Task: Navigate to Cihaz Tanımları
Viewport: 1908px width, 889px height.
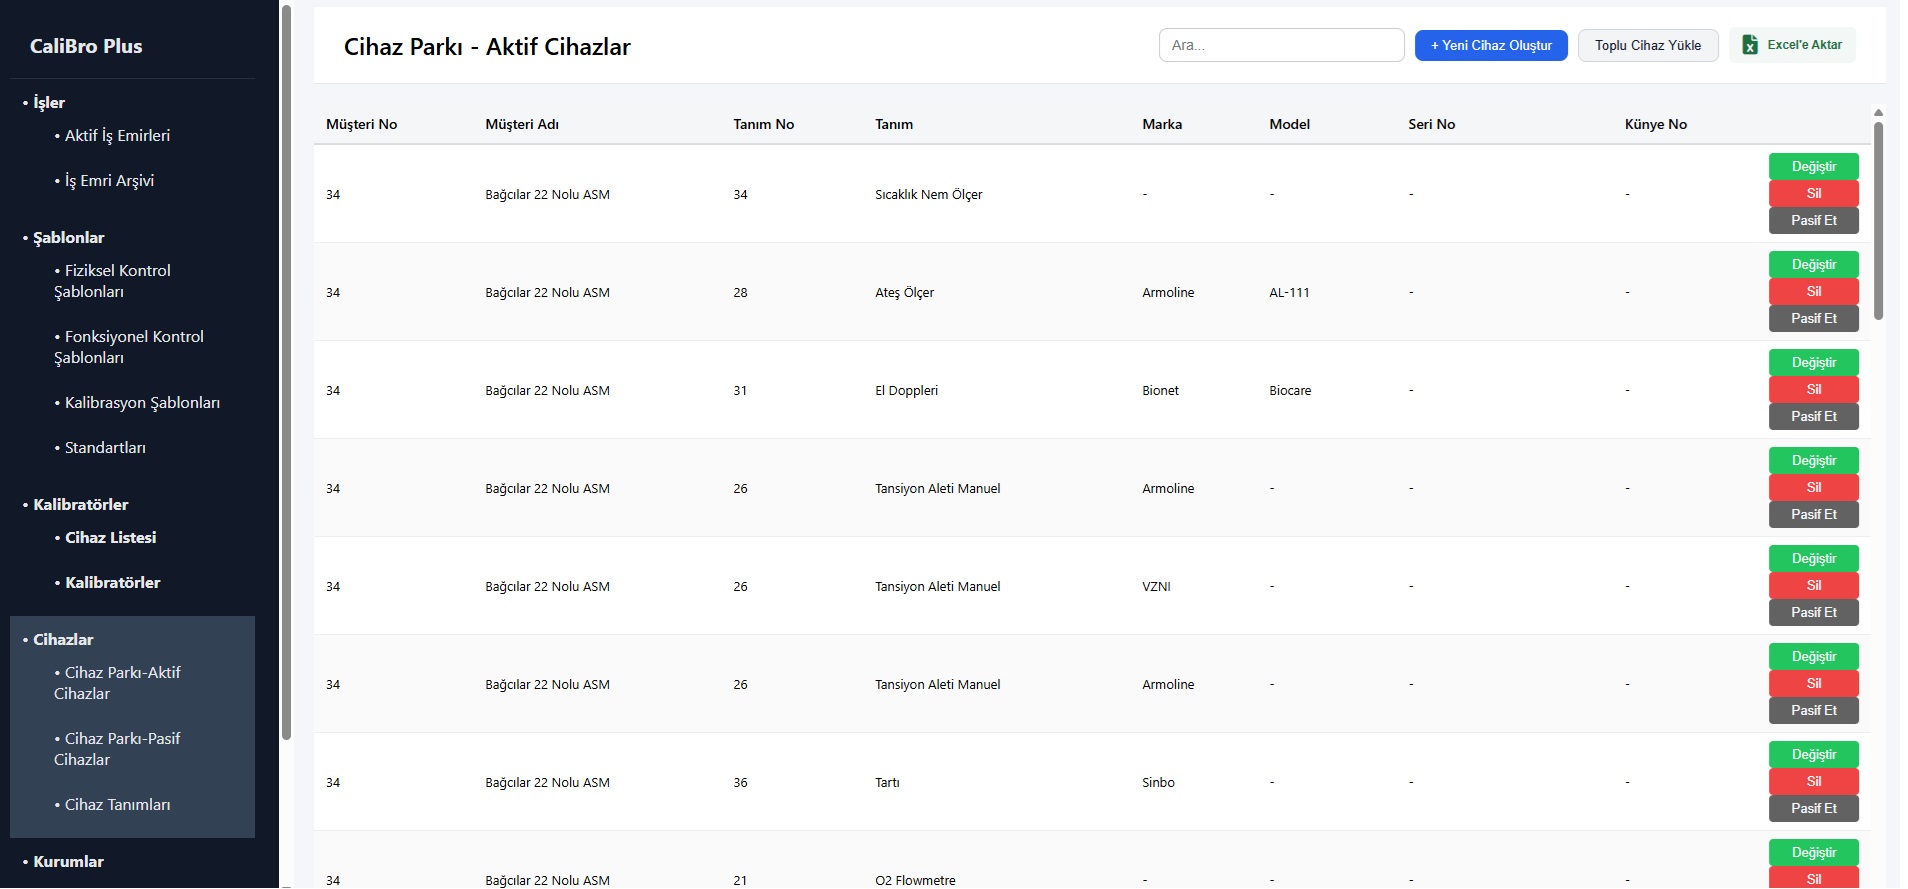Action: click(x=117, y=804)
